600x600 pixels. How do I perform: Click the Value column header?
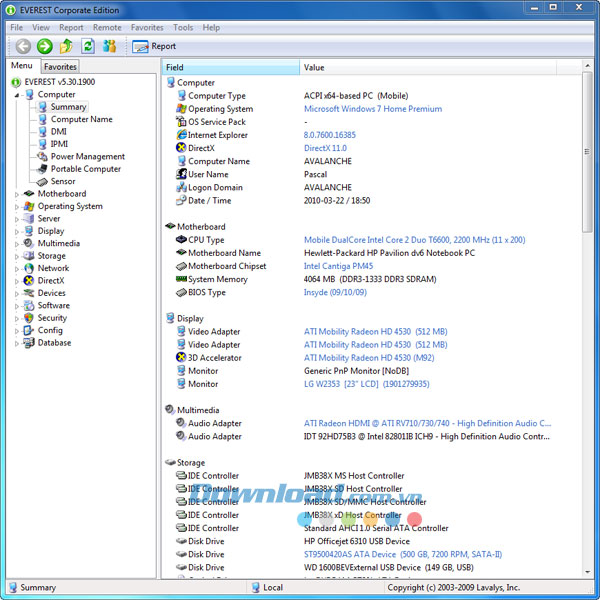click(428, 67)
